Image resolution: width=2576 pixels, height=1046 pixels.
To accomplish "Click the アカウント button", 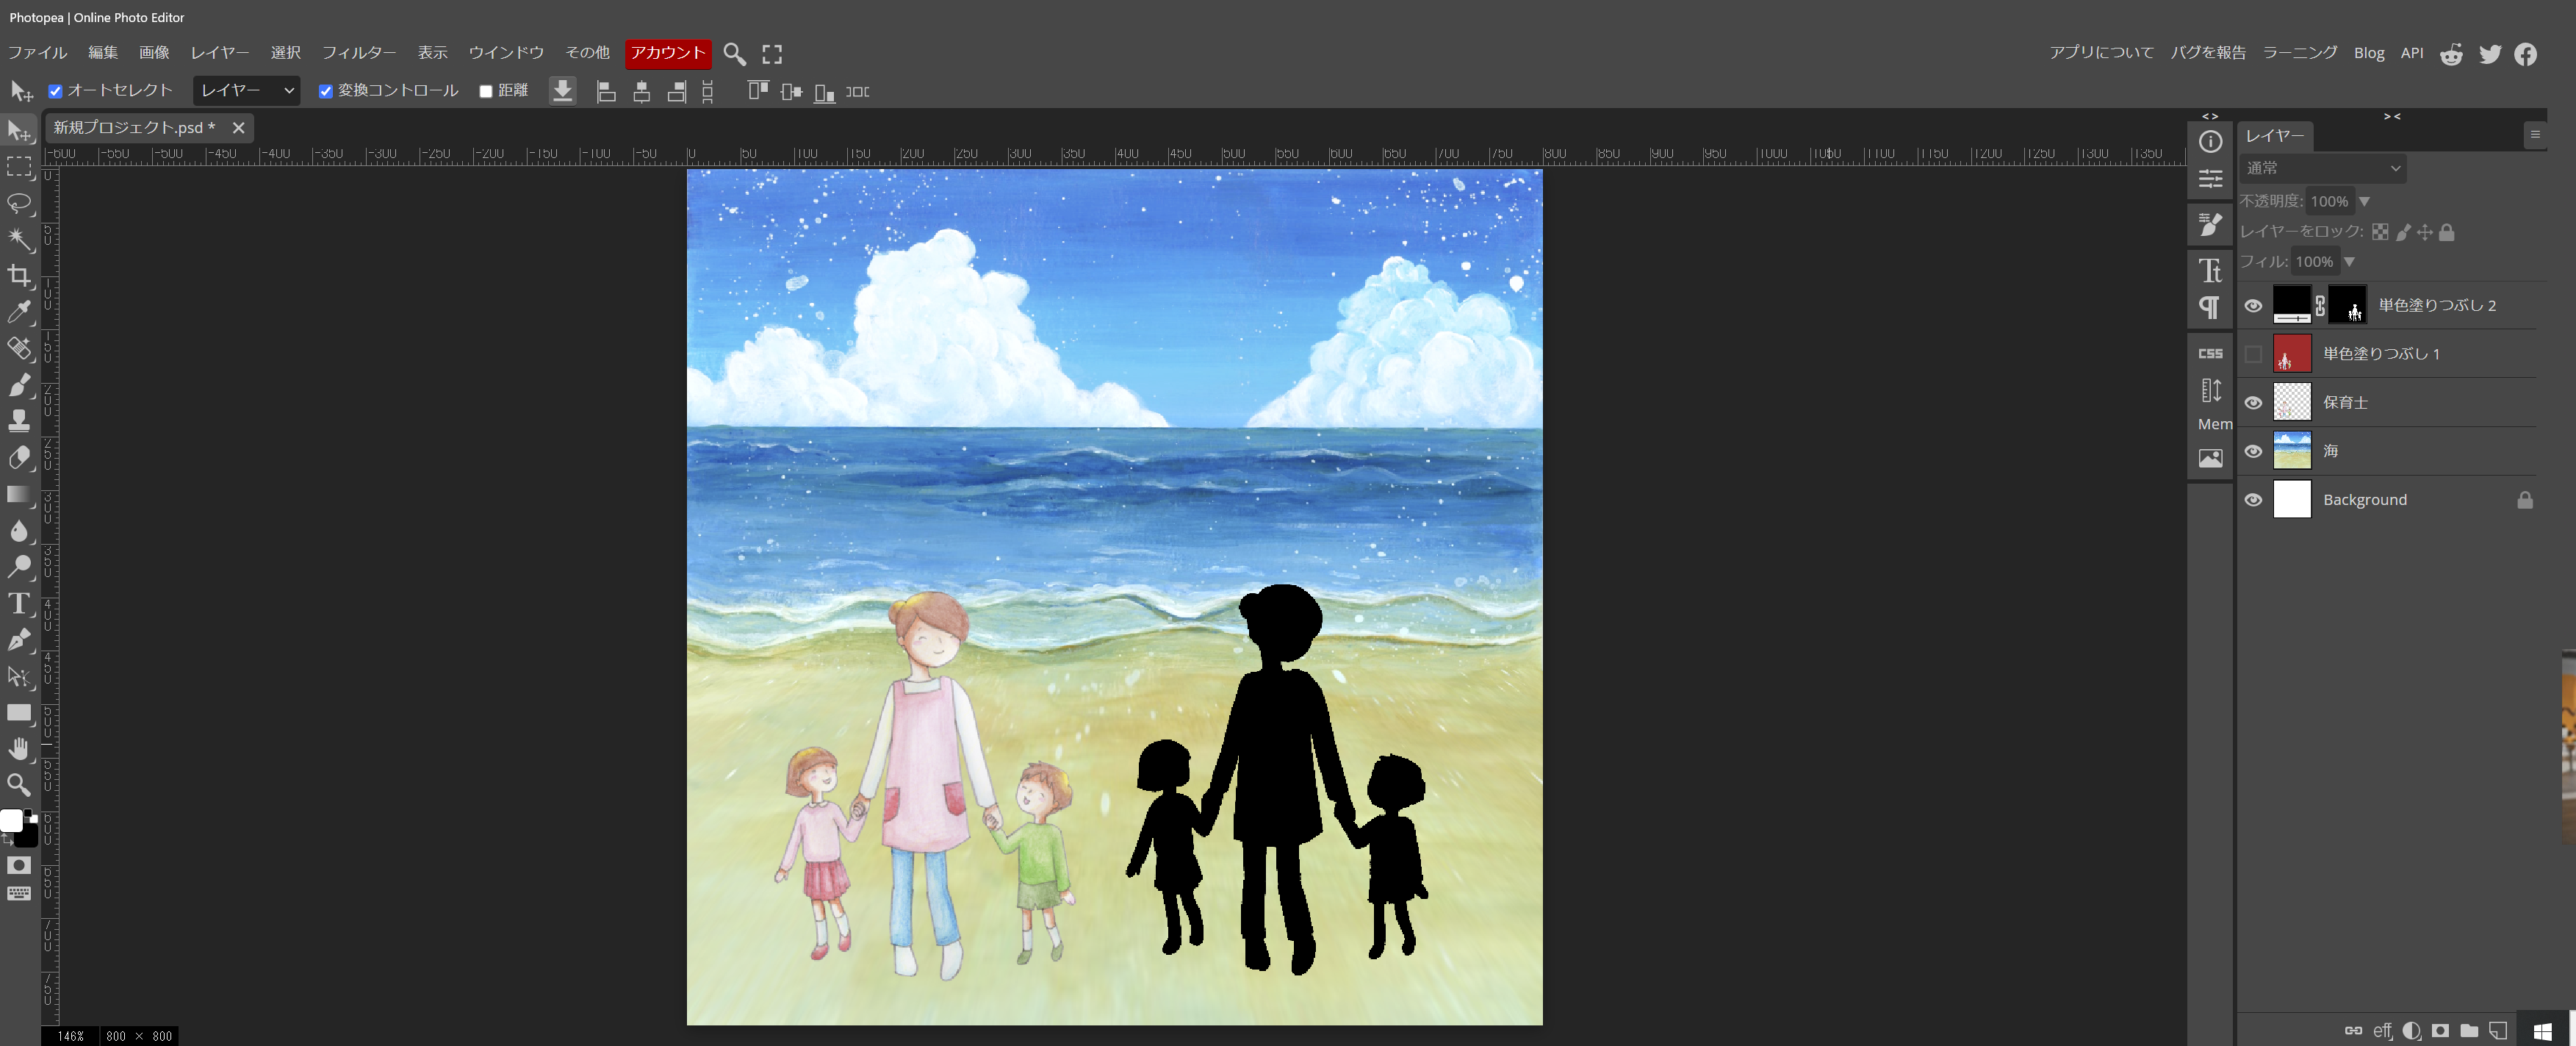I will coord(667,53).
